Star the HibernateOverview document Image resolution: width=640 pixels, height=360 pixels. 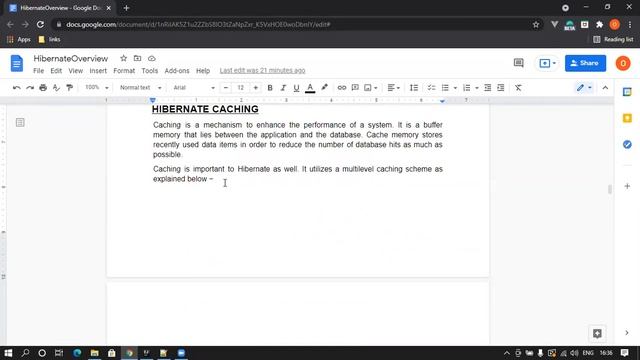(x=123, y=58)
